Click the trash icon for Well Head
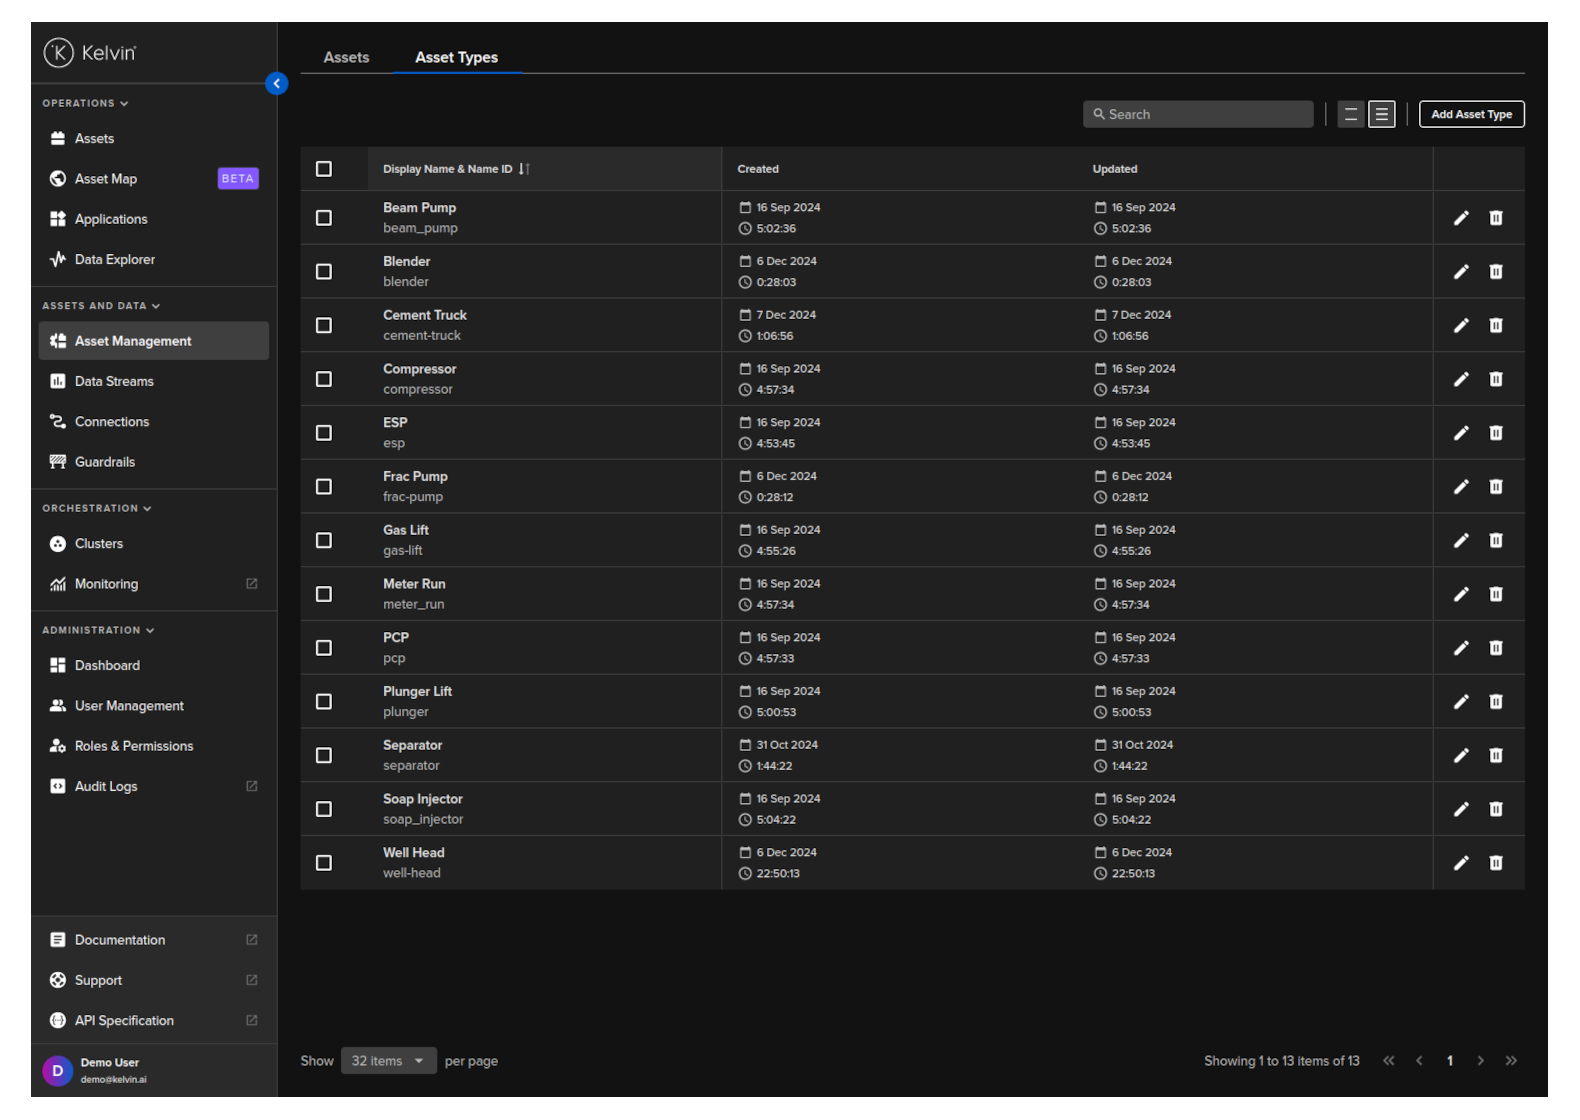 point(1496,863)
